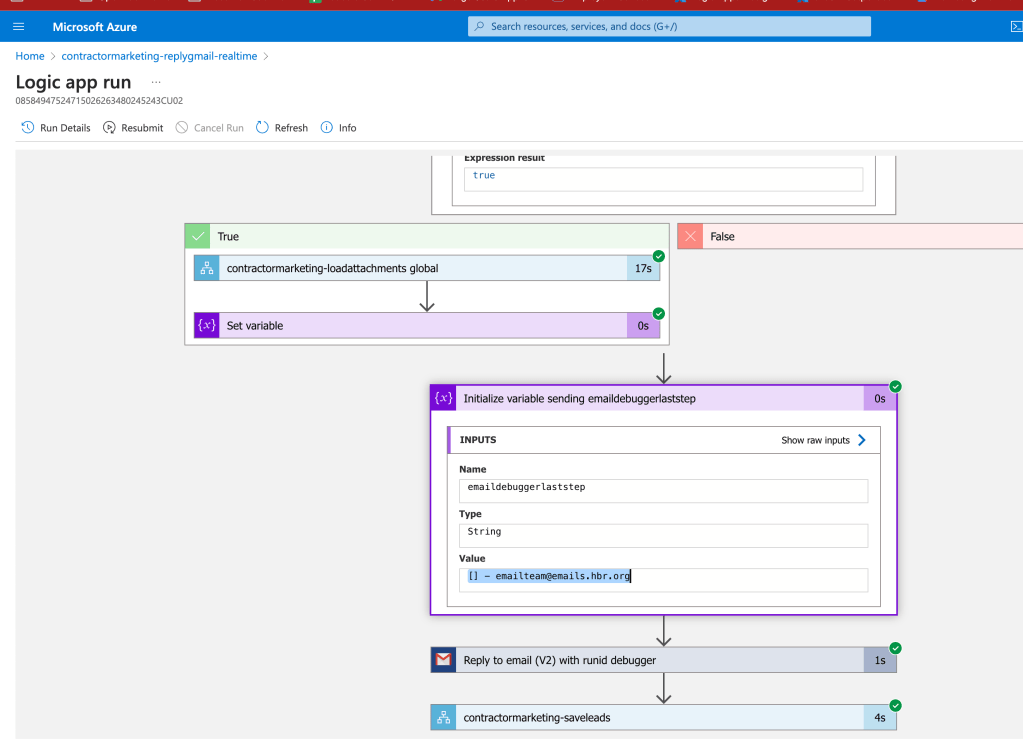Image resolution: width=1023 pixels, height=742 pixels.
Task: Click the 4s duration badge
Action: (880, 718)
